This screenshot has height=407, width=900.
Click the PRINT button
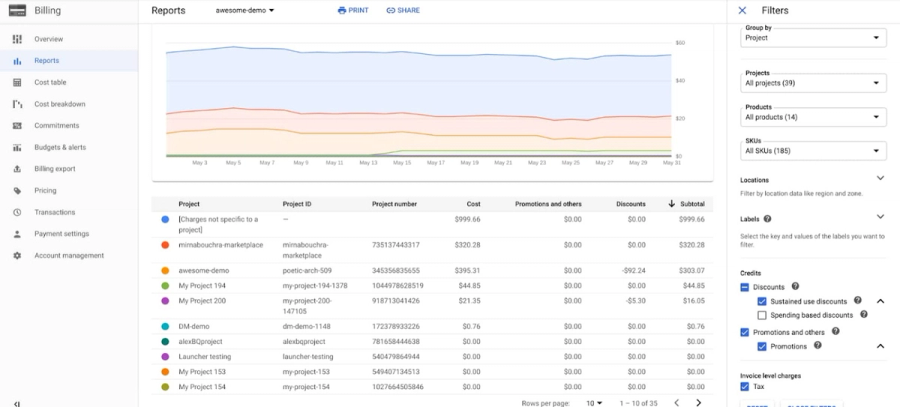[353, 10]
